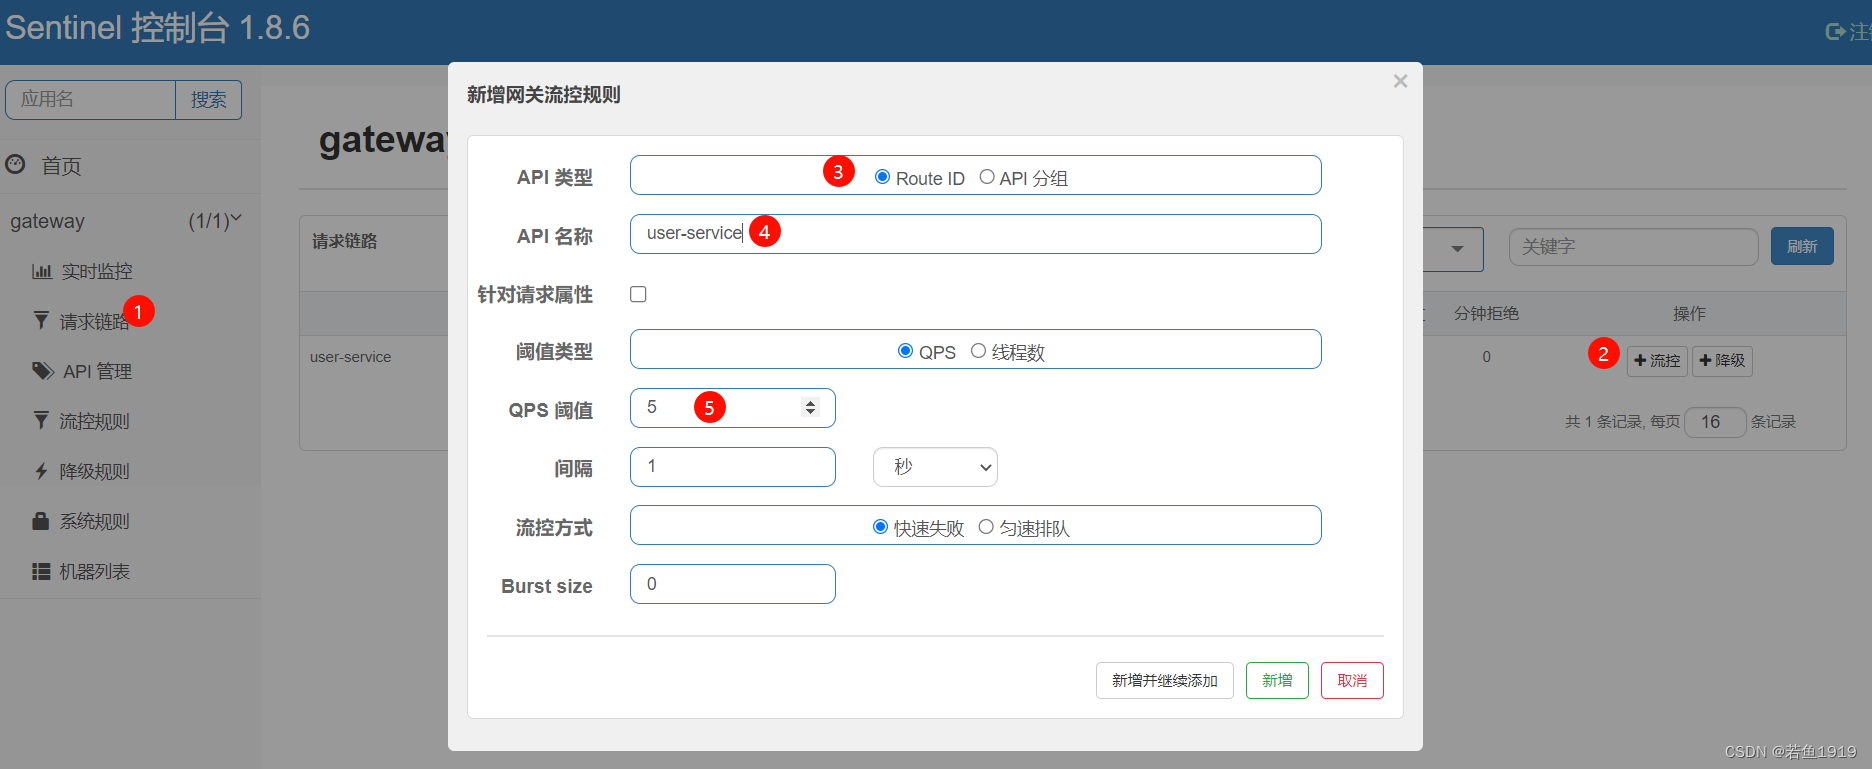Viewport: 1872px width, 769px height.
Task: Click the bar chart icon for 实时监控
Action: tap(42, 271)
